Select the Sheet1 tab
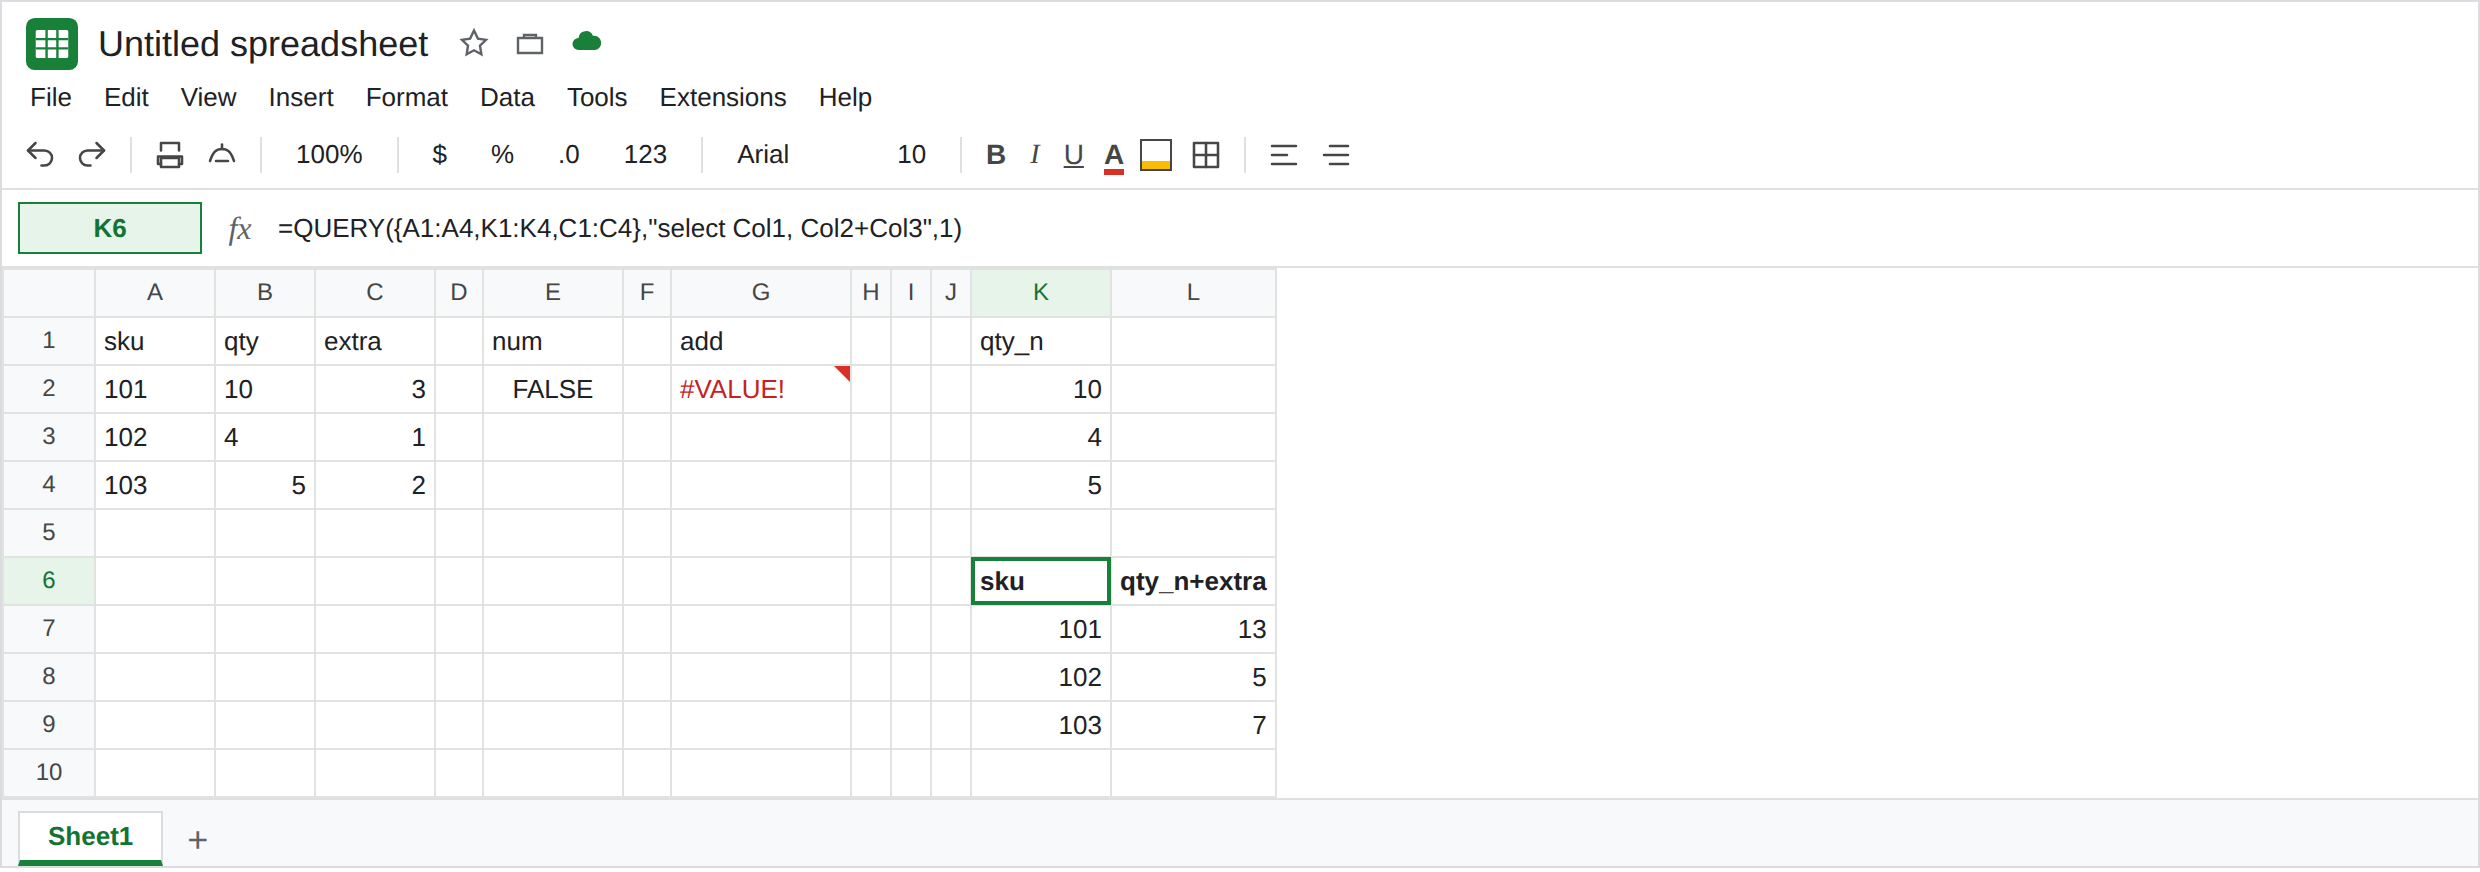This screenshot has height=872, width=2480. pyautogui.click(x=90, y=837)
